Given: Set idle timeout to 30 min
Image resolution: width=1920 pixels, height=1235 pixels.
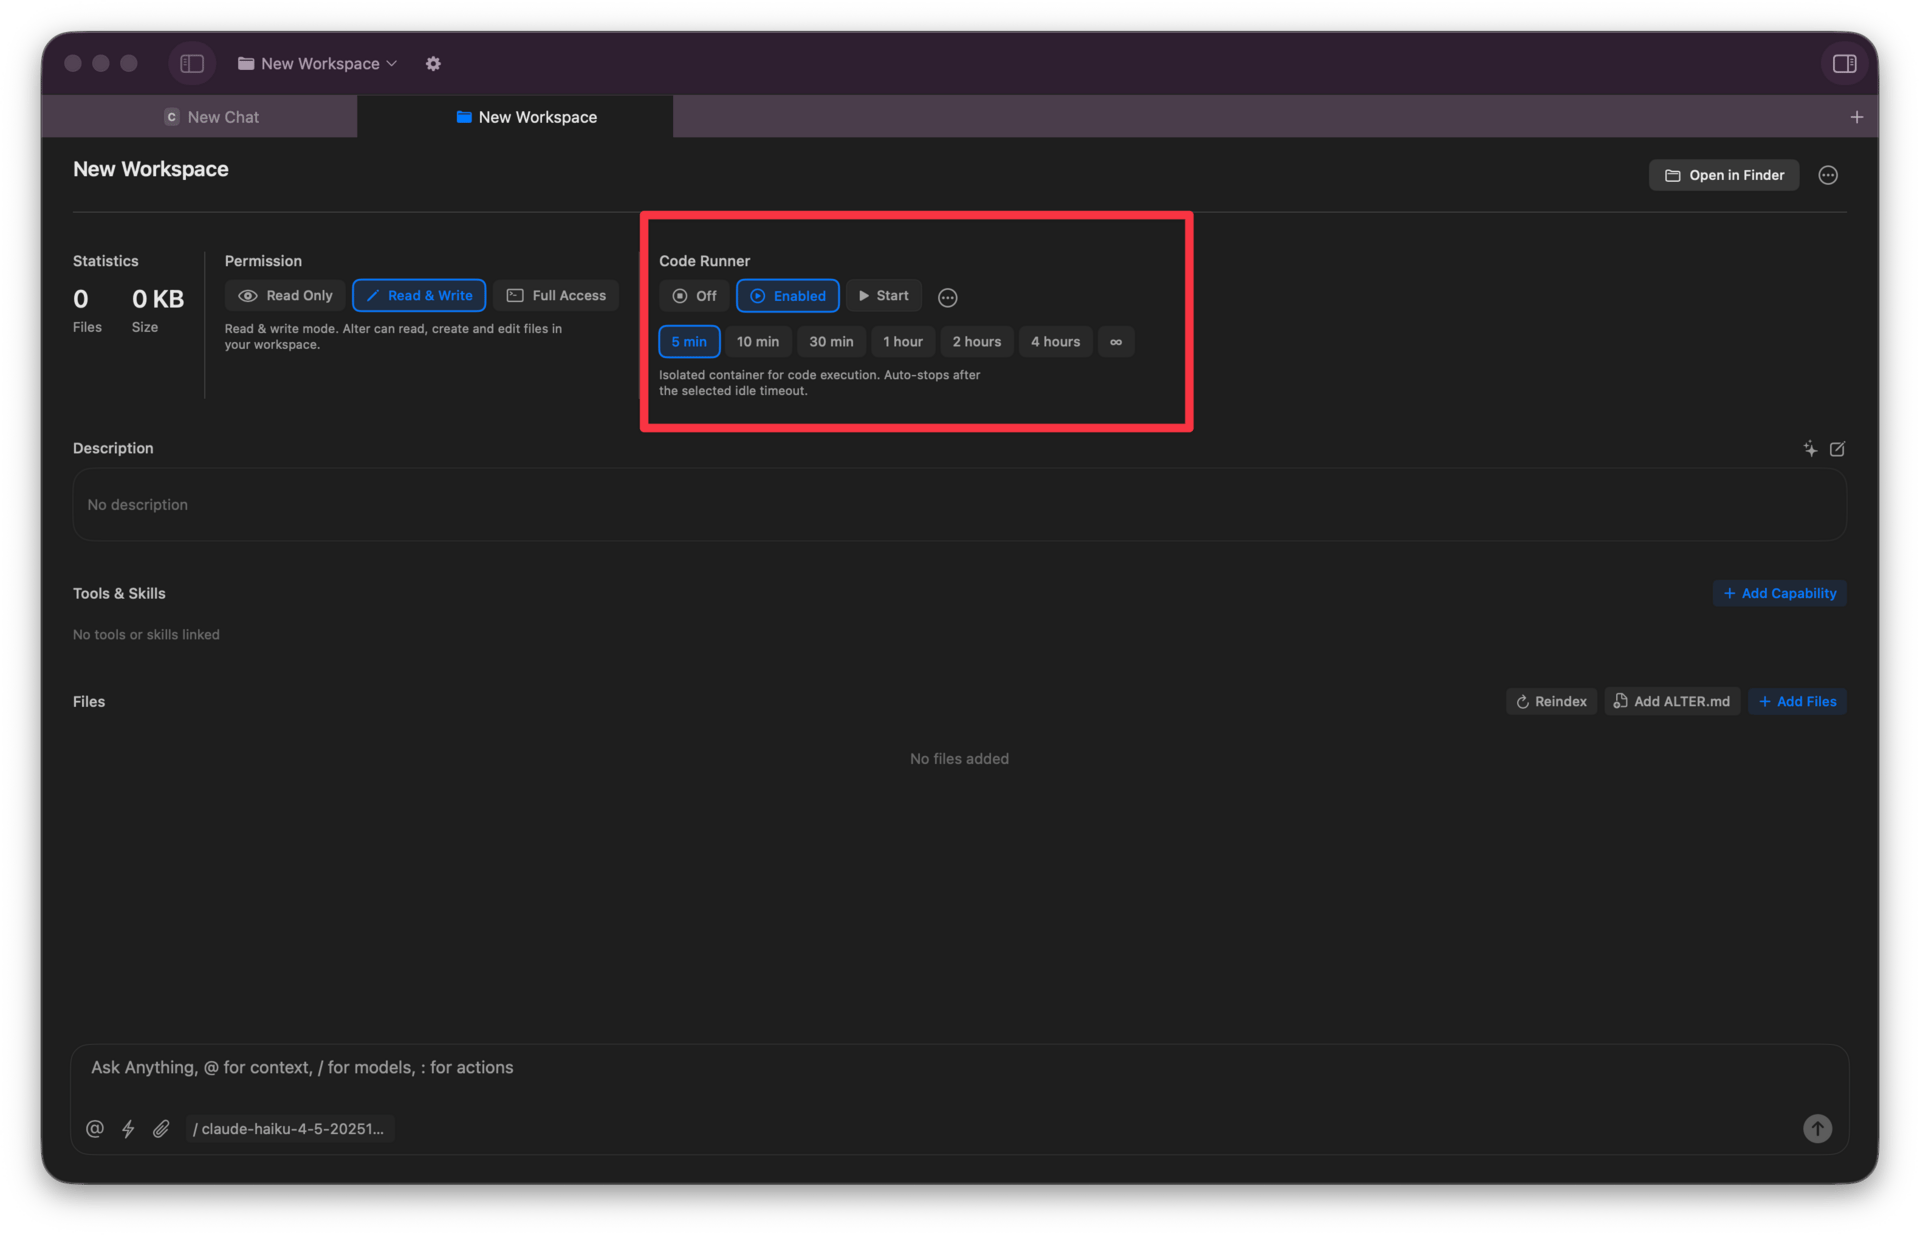Looking at the screenshot, I should [831, 342].
